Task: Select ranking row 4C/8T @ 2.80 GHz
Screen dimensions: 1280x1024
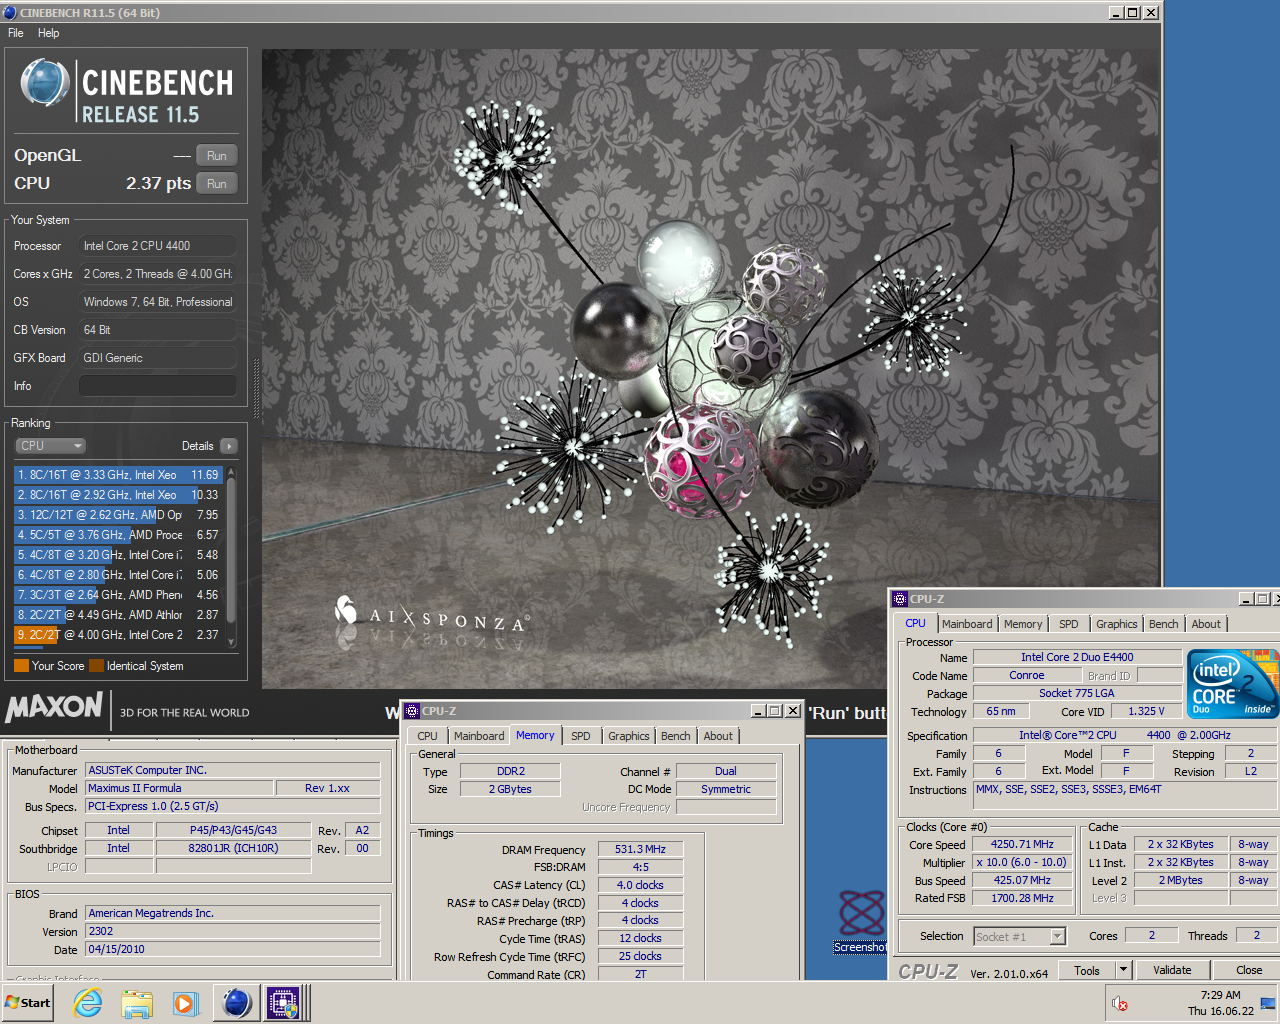Action: coord(119,575)
